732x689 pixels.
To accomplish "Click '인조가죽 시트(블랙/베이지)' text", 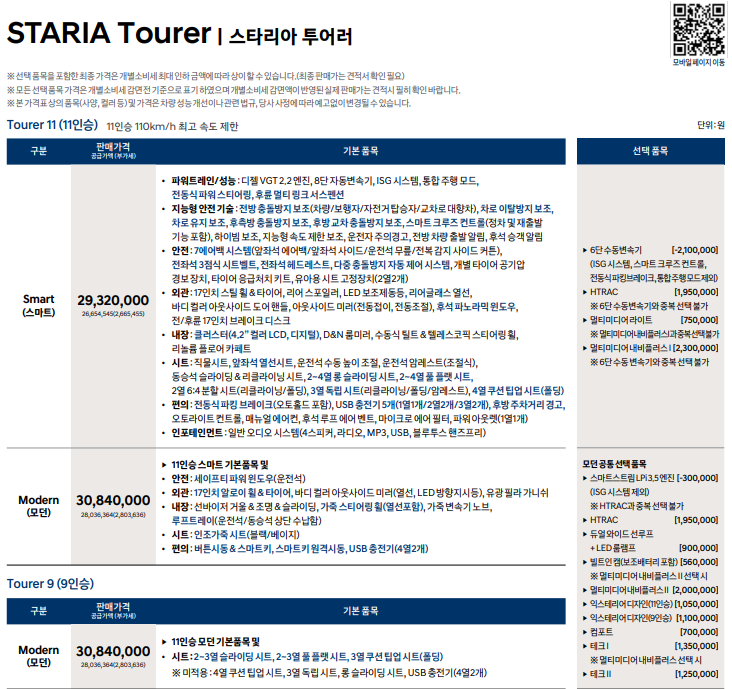I will tap(247, 535).
